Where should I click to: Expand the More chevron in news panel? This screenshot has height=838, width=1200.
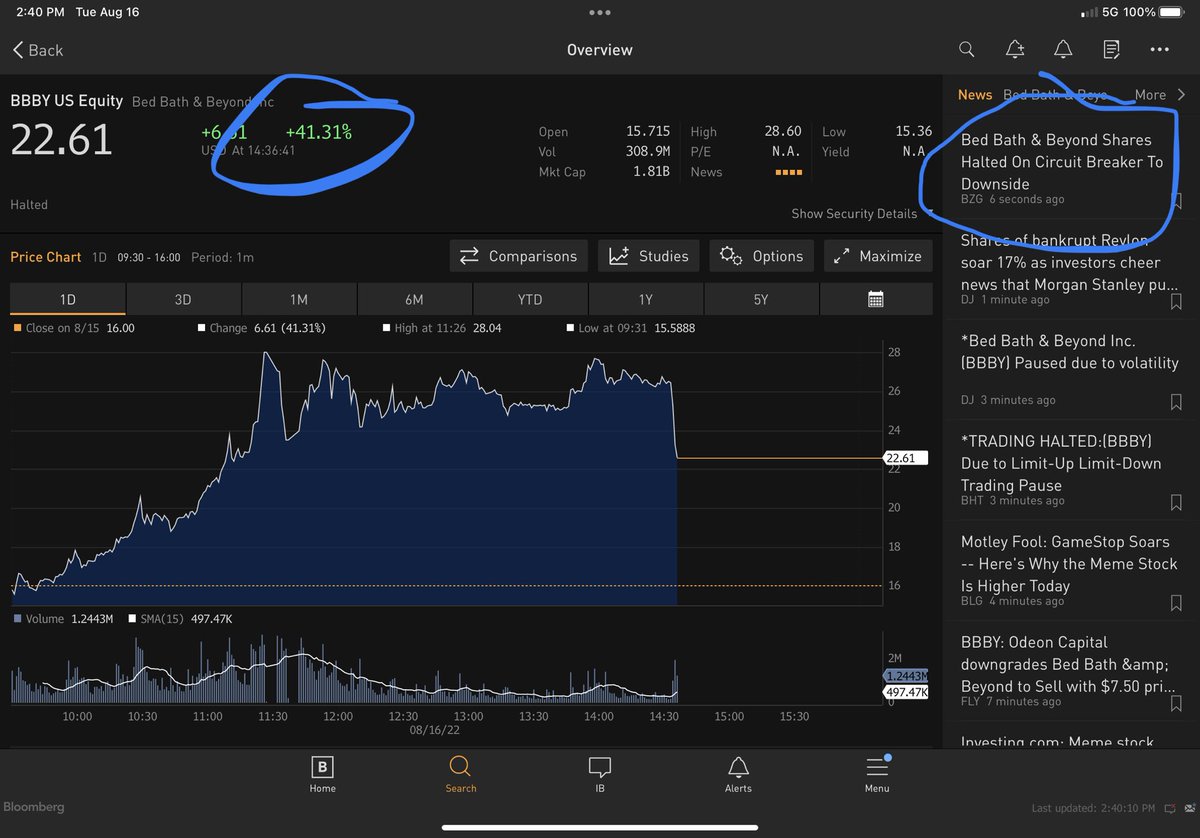[x=1160, y=95]
